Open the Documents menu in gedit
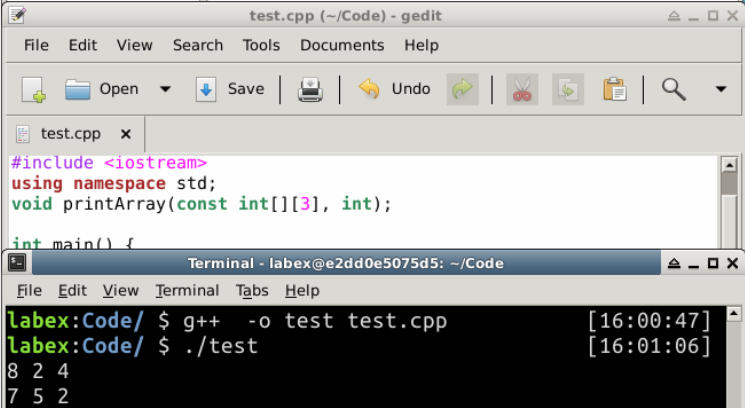This screenshot has width=745, height=408. tap(342, 45)
